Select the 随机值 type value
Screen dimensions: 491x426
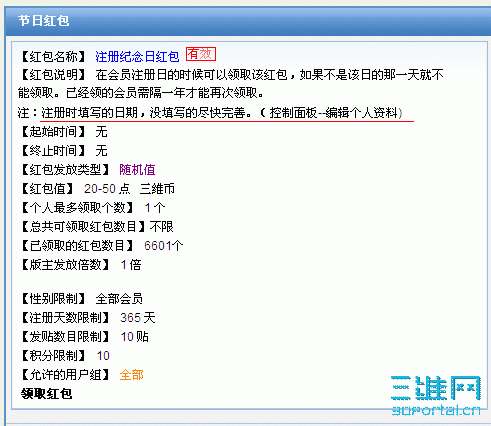coord(137,170)
